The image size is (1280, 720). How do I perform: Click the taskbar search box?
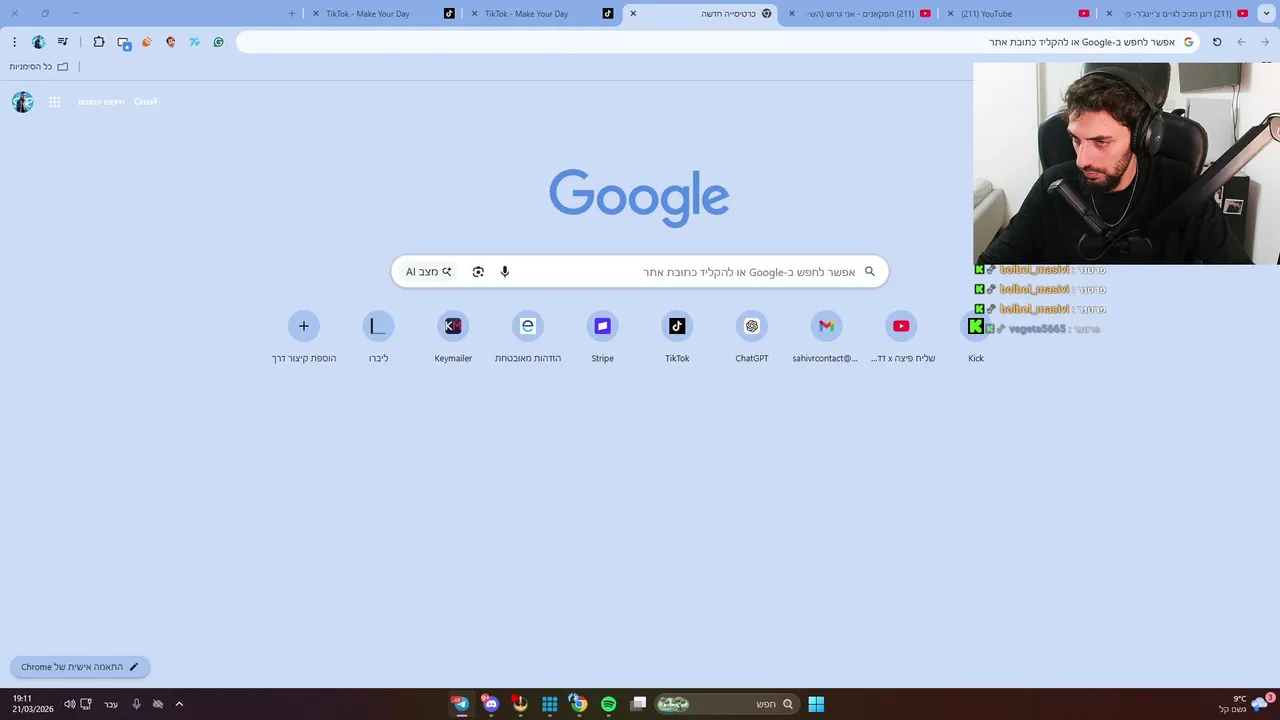pos(726,704)
